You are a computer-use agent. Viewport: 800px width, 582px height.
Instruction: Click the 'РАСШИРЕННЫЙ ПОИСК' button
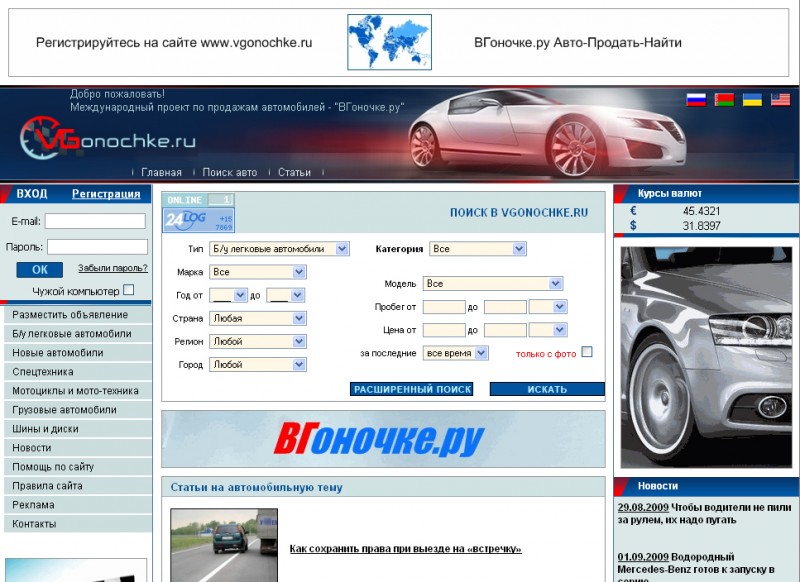tap(412, 389)
